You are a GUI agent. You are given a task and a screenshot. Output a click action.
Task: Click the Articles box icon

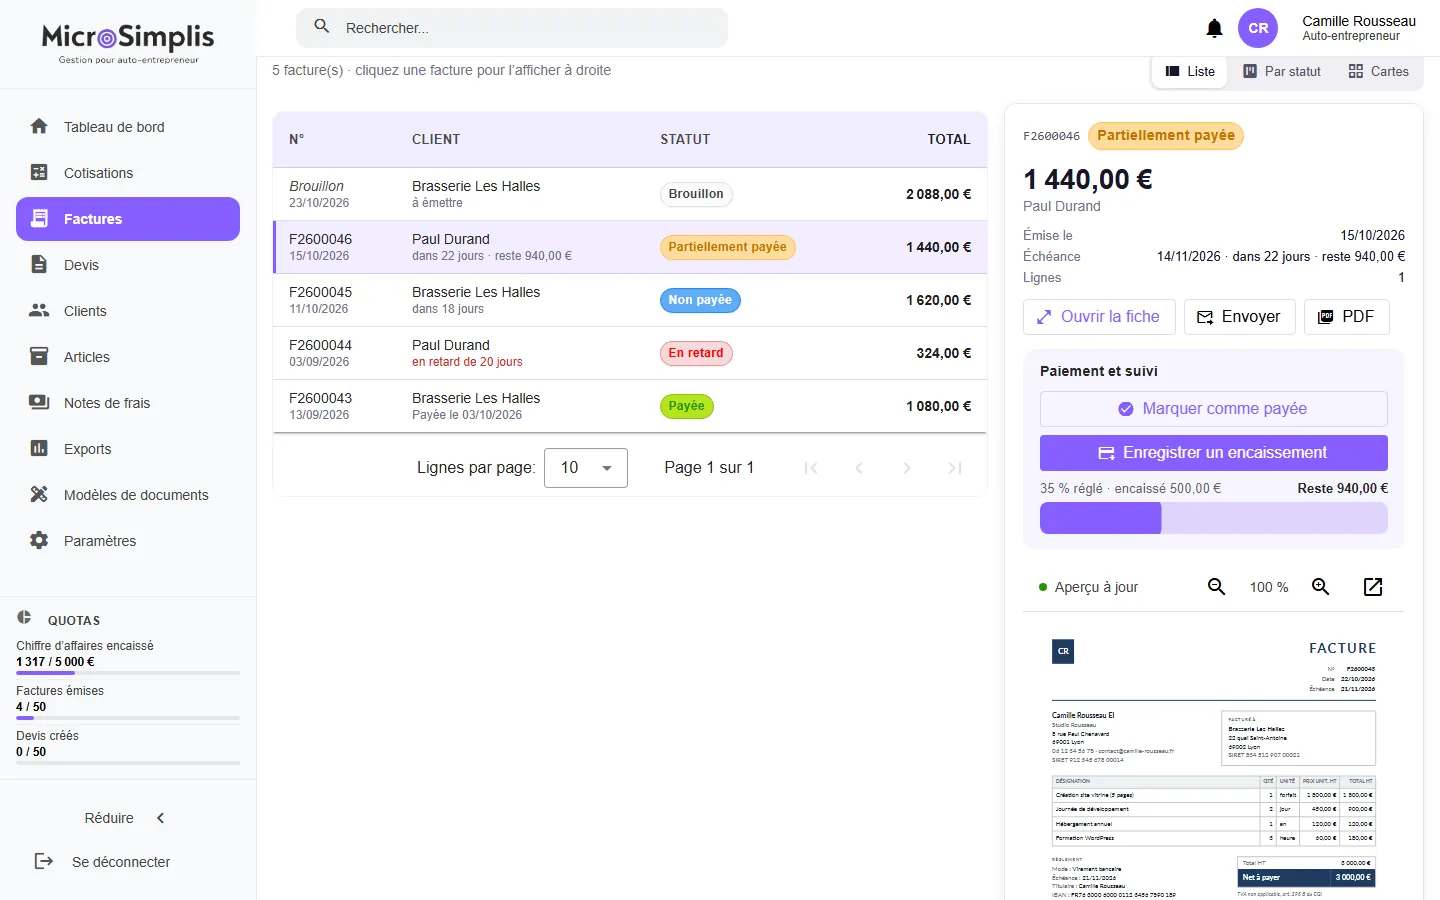[x=39, y=357]
